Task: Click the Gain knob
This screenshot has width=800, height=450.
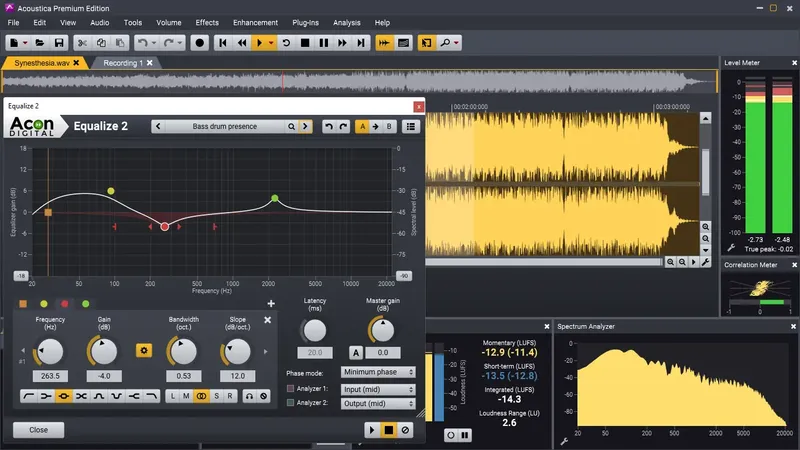Action: point(104,351)
